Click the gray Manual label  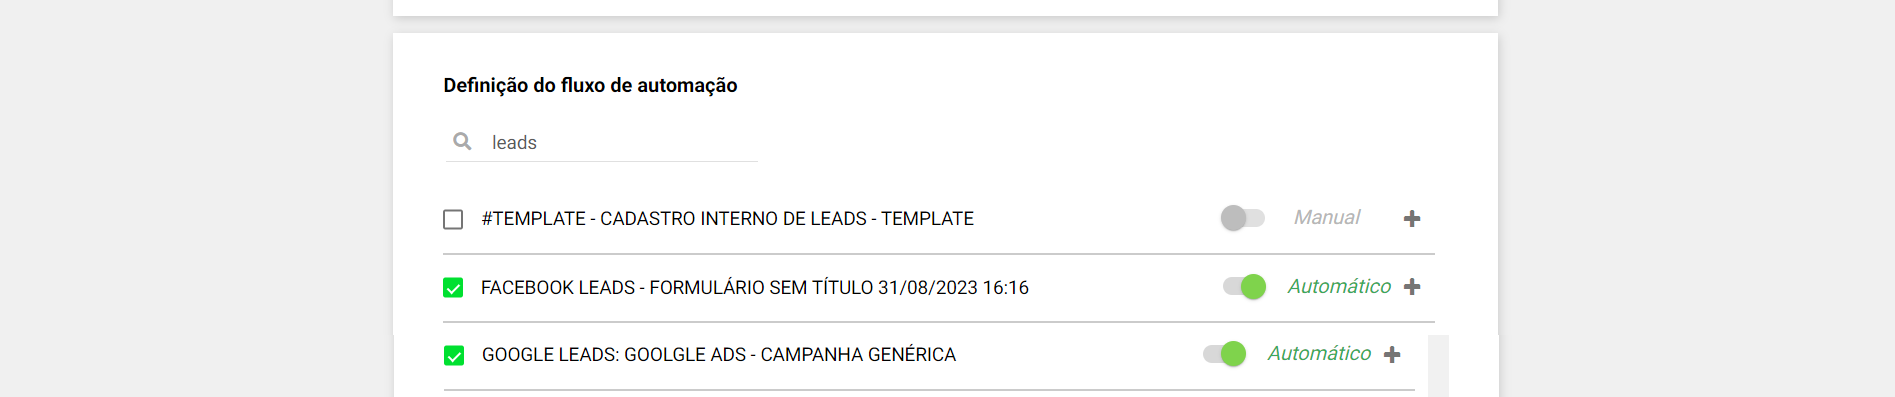click(x=1327, y=218)
